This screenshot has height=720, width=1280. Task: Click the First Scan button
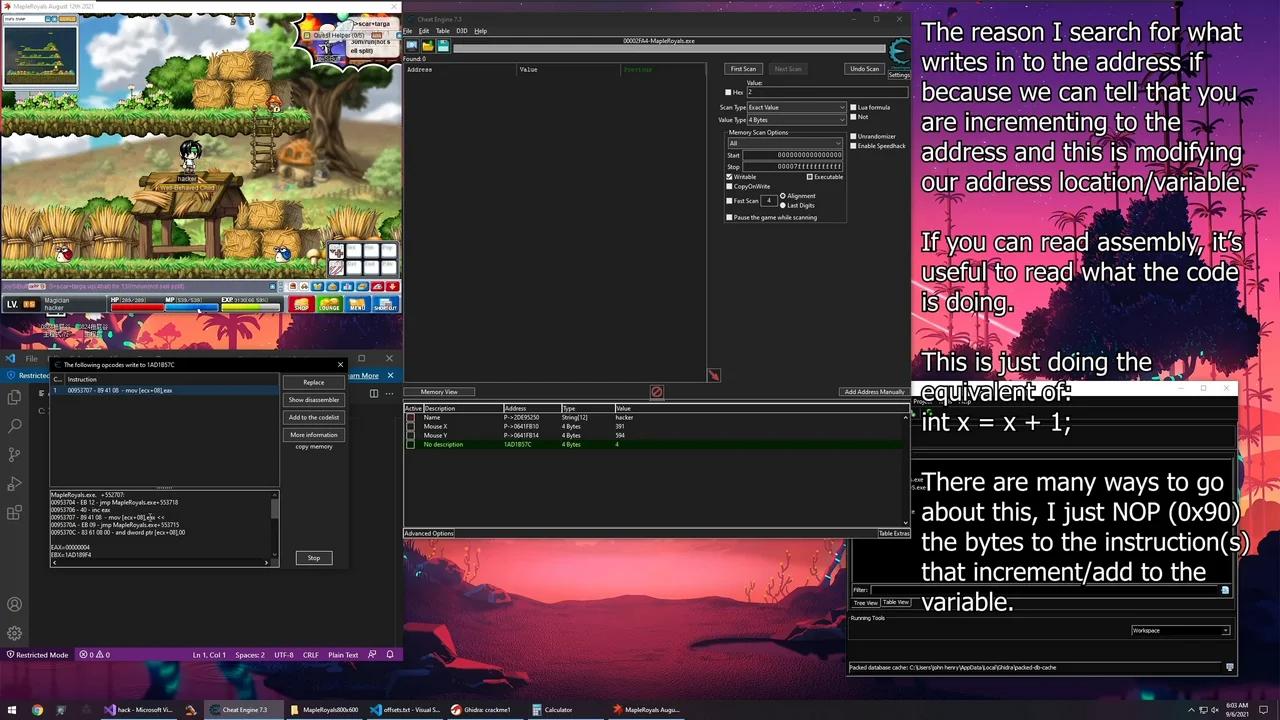(x=743, y=68)
